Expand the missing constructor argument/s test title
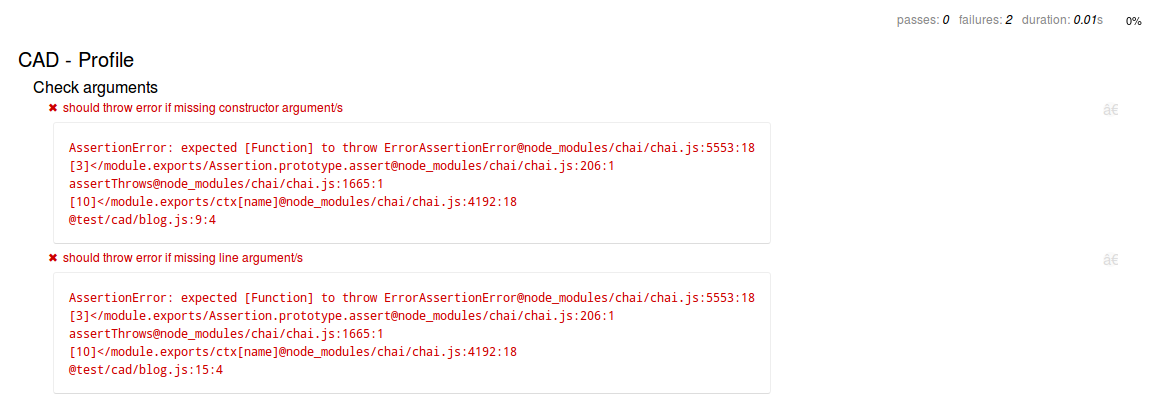 click(x=203, y=108)
